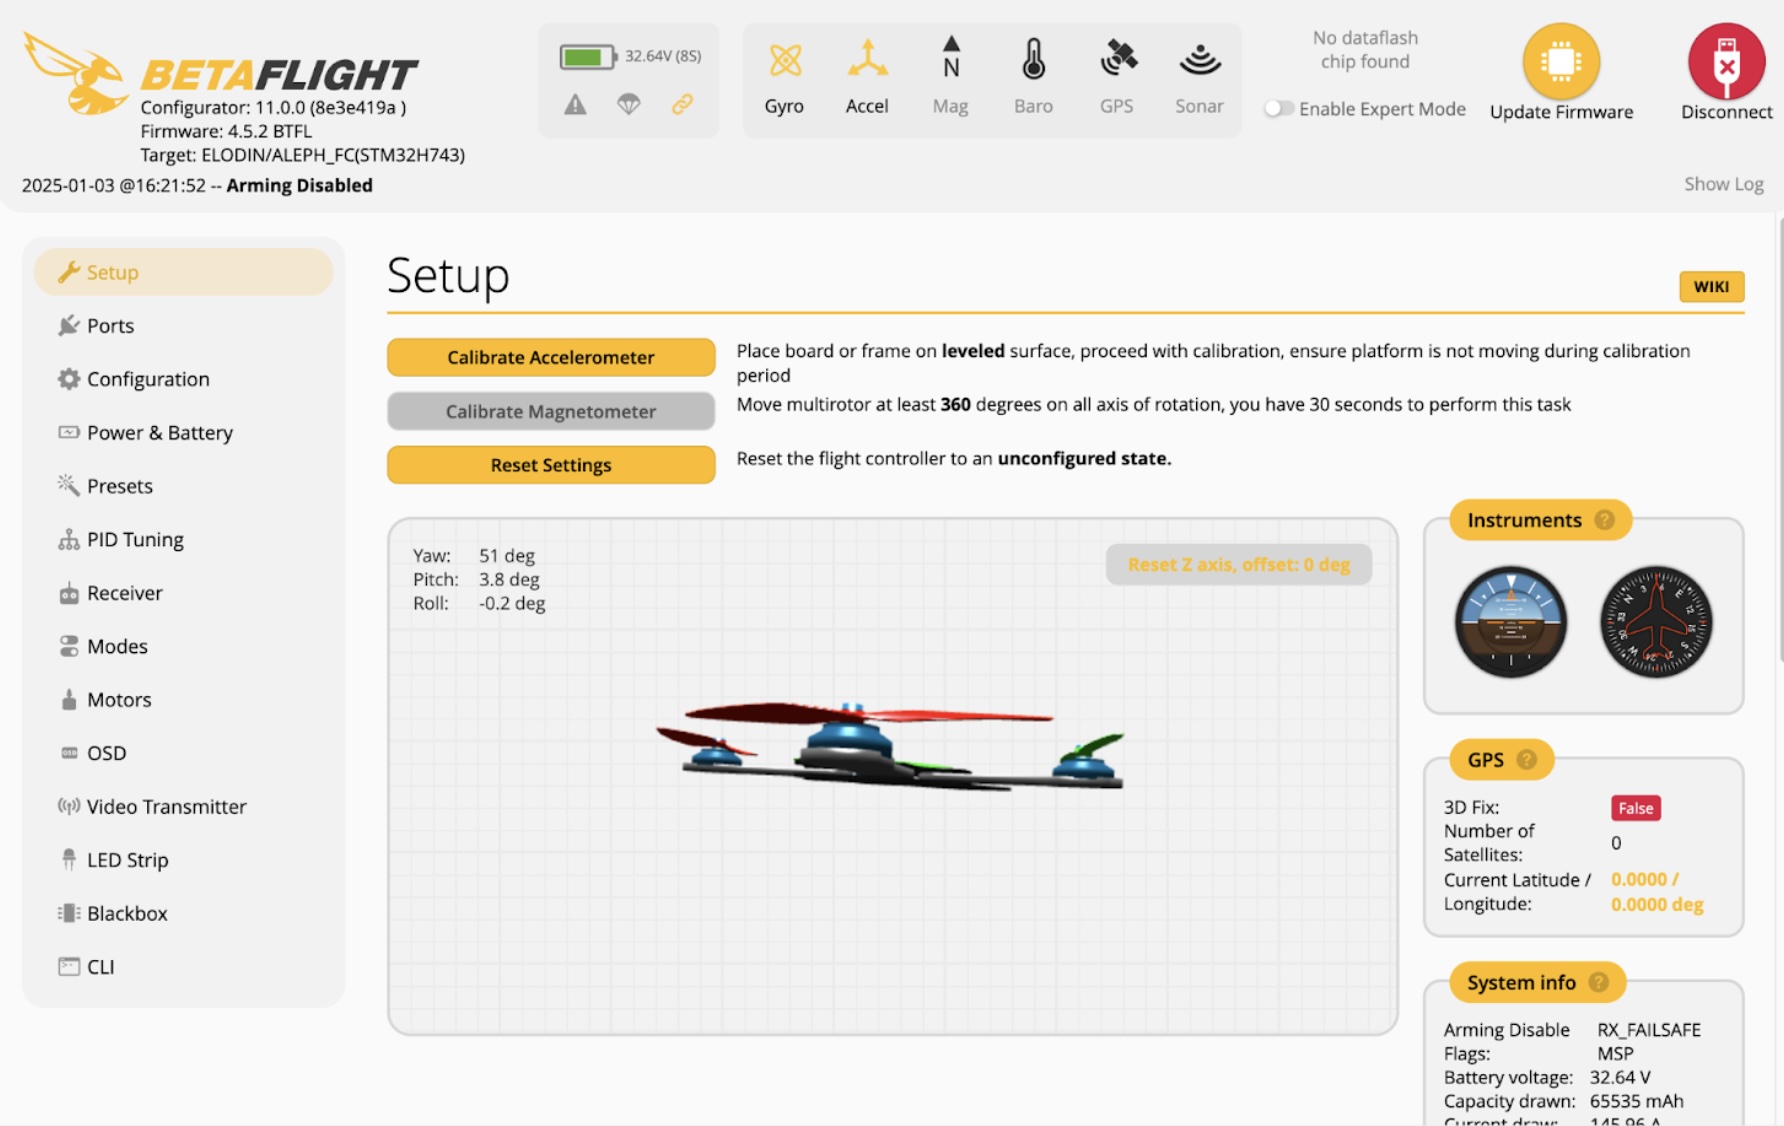Click the artificial horizon instrument
Screen dimensions: 1784x1126
point(1510,622)
